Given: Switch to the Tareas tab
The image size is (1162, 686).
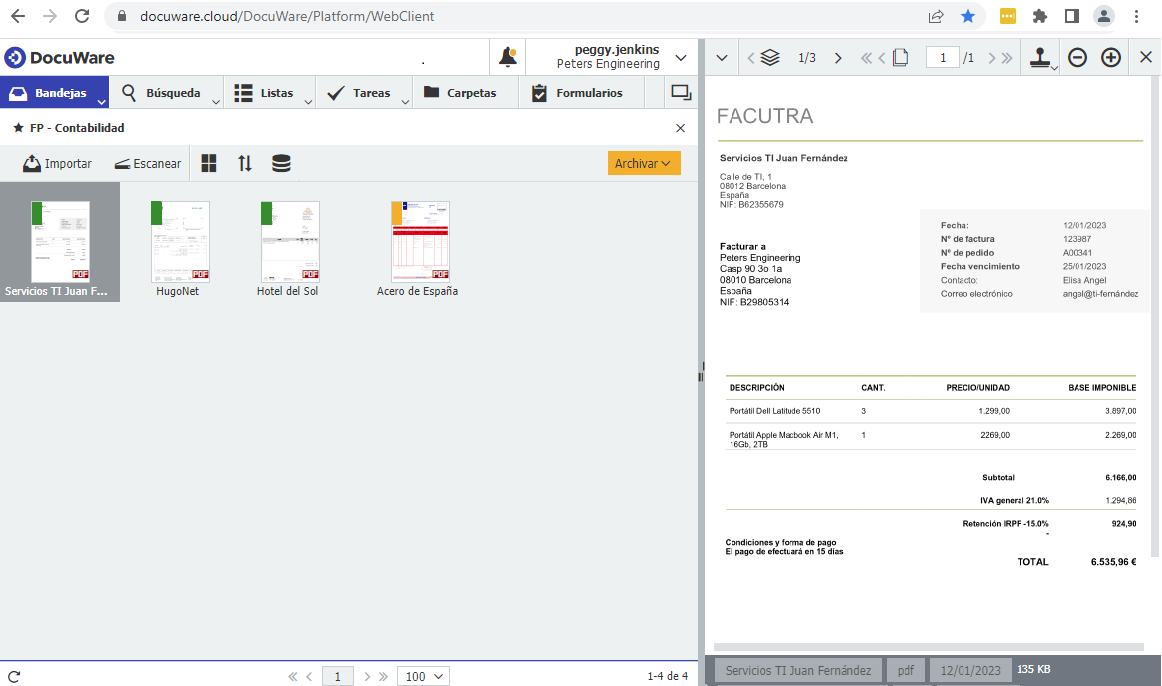Looking at the screenshot, I should [x=362, y=93].
